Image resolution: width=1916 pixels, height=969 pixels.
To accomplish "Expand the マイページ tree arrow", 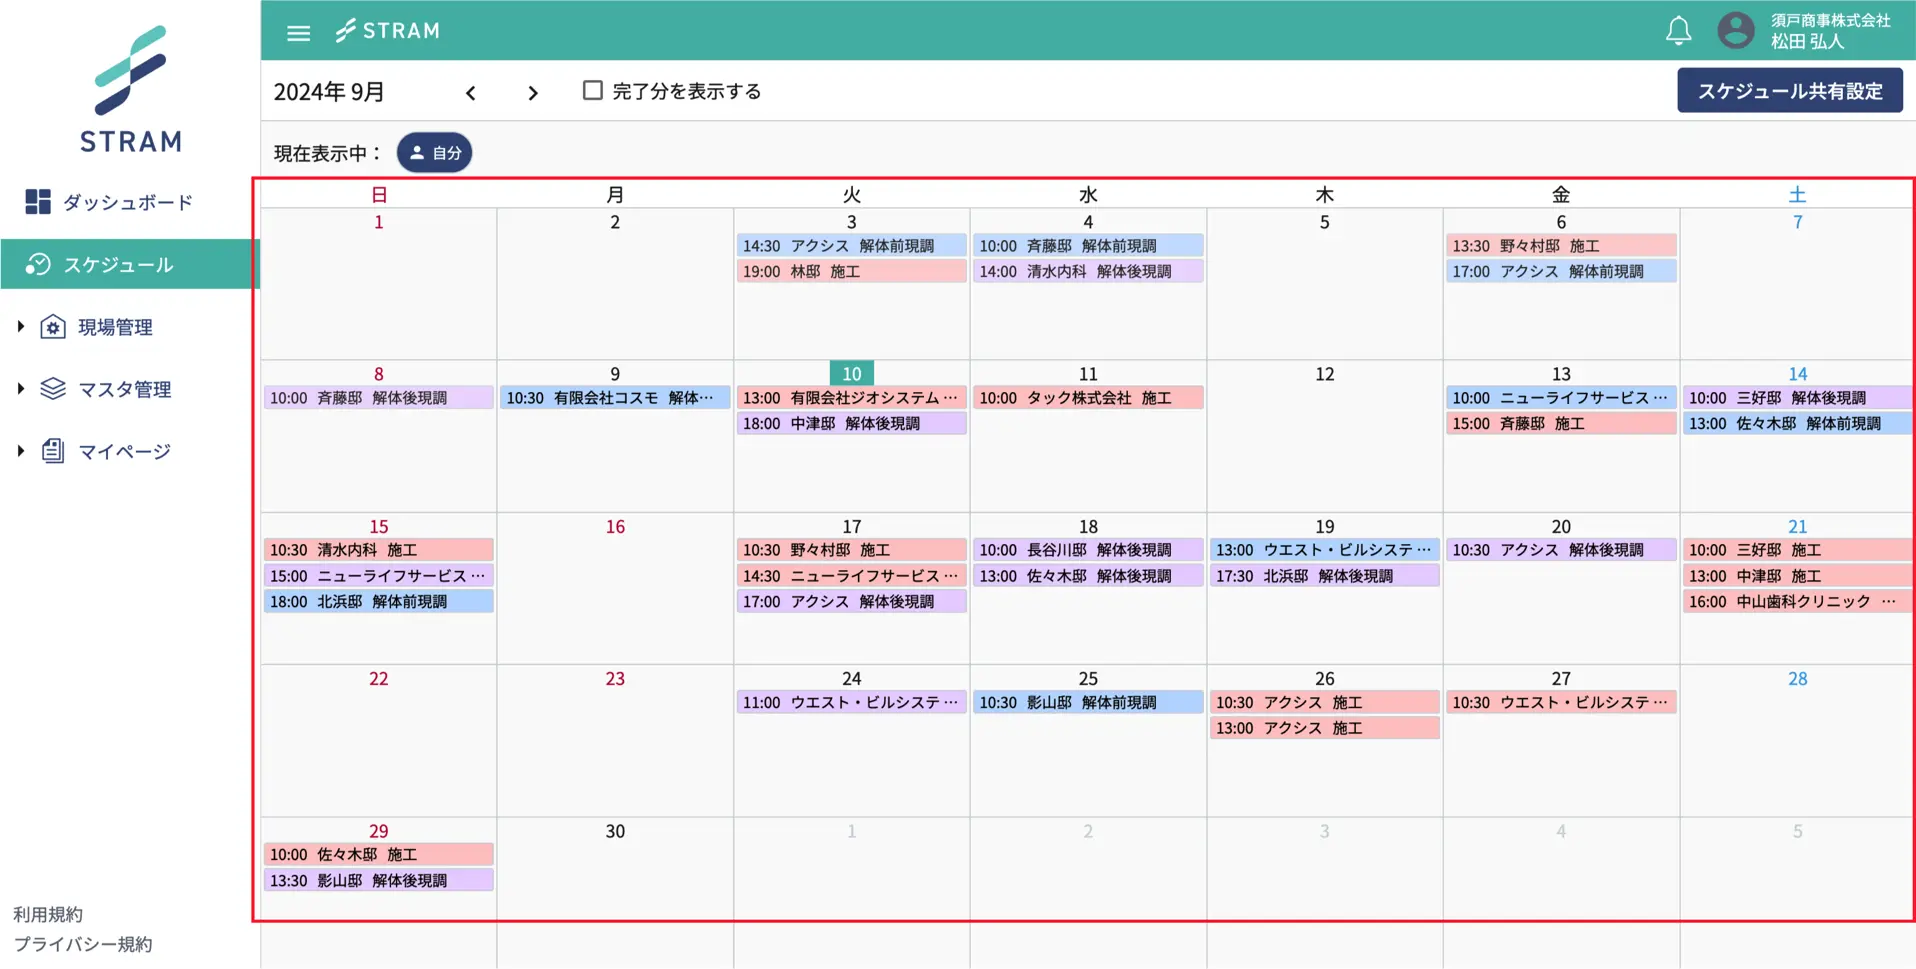I will point(20,451).
